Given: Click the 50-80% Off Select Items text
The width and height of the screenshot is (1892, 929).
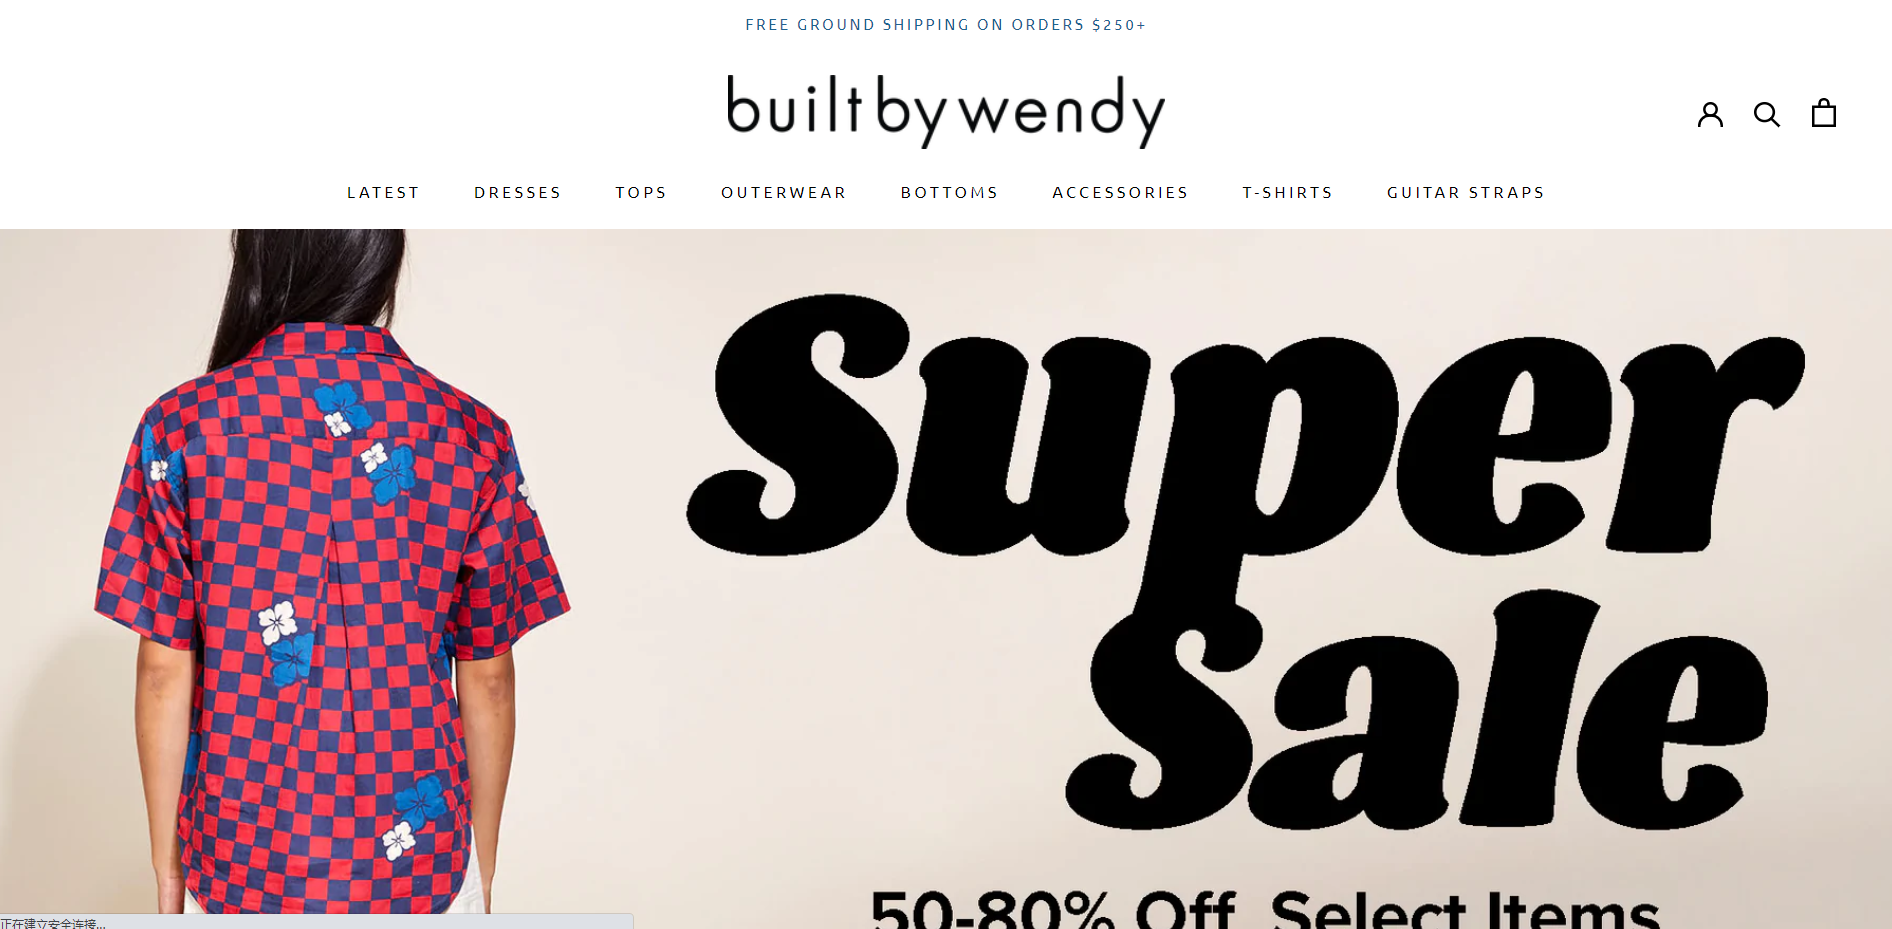Looking at the screenshot, I should [1265, 909].
